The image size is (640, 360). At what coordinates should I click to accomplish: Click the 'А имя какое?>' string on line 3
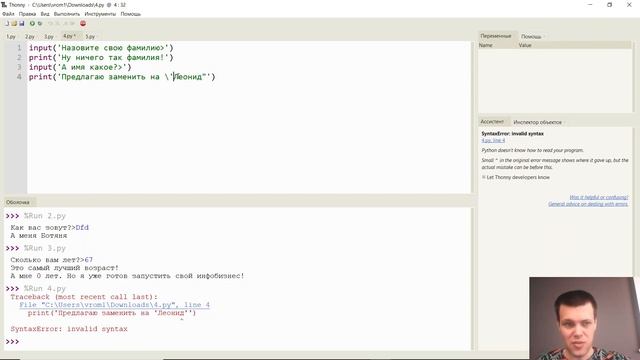92,67
